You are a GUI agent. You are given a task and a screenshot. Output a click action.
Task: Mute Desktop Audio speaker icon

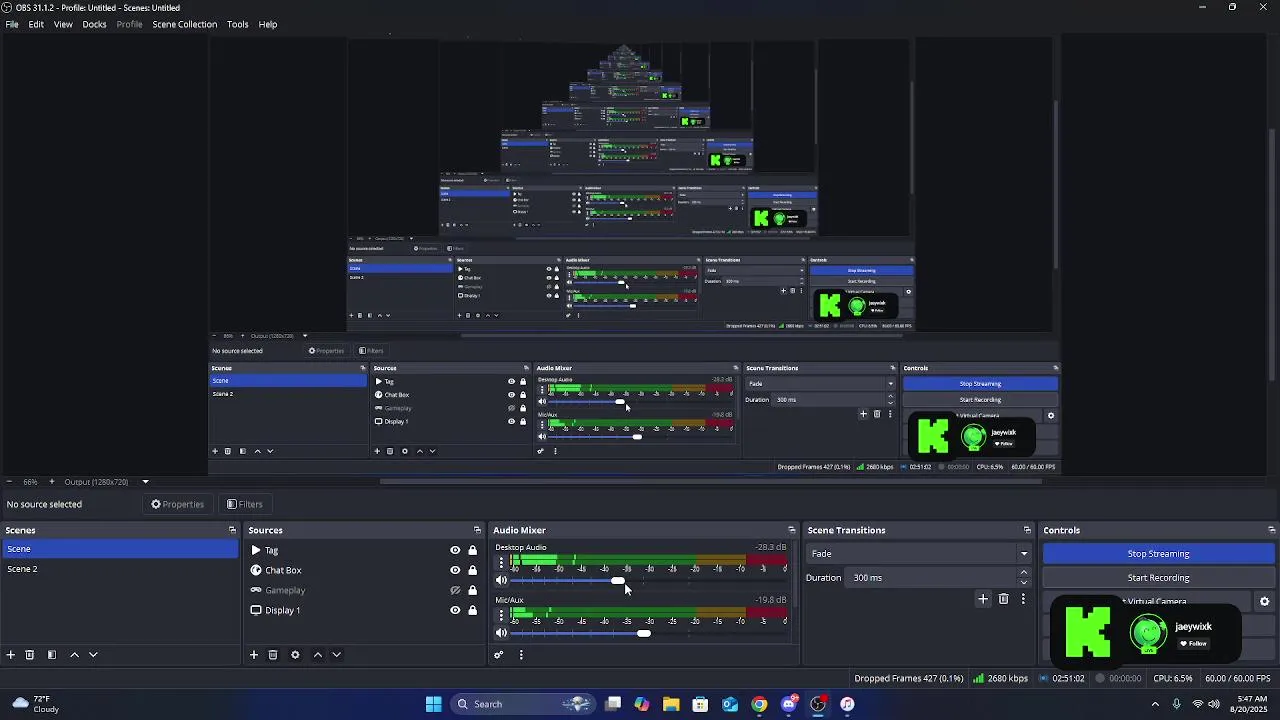click(x=502, y=581)
